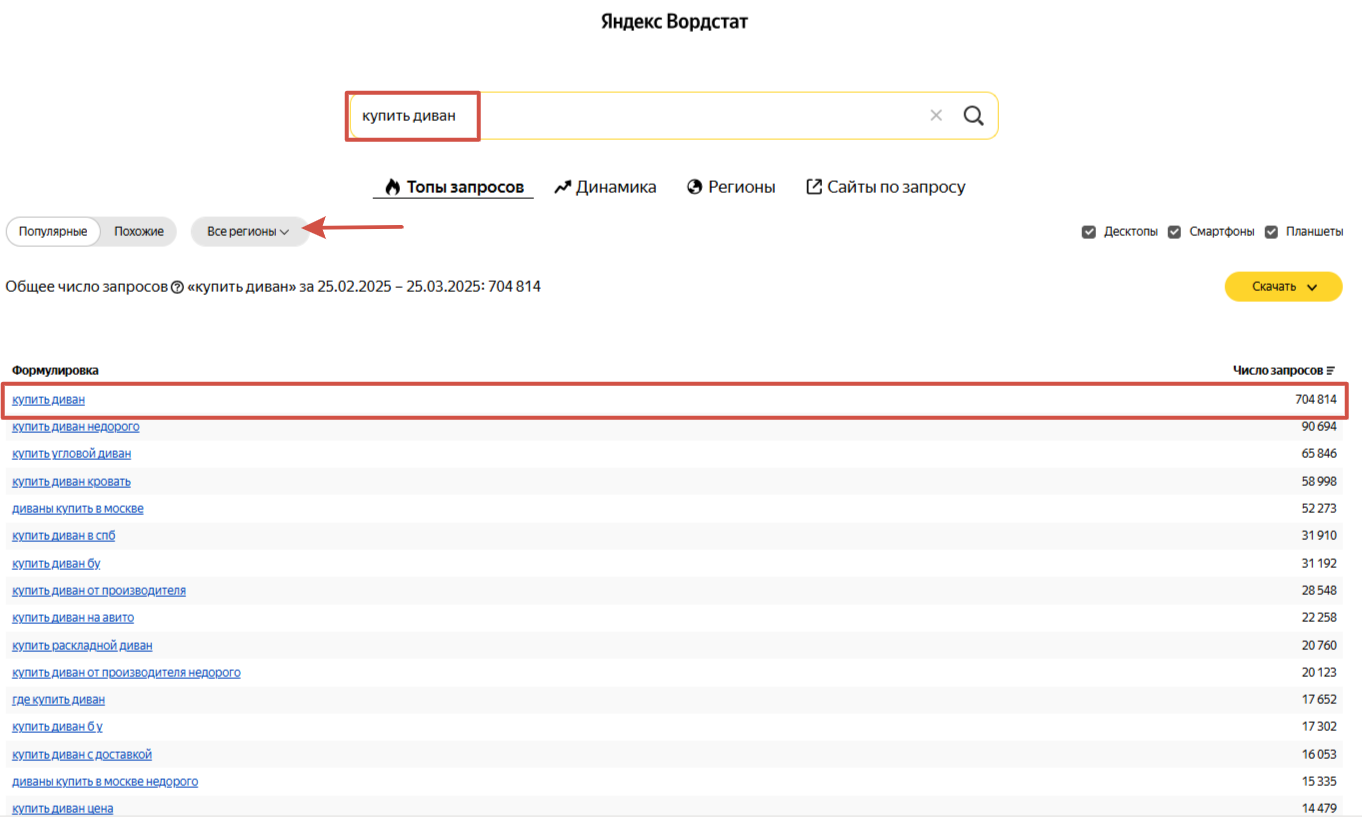1362x820 pixels.
Task: Click the купить диван недорого link
Action: 75,427
